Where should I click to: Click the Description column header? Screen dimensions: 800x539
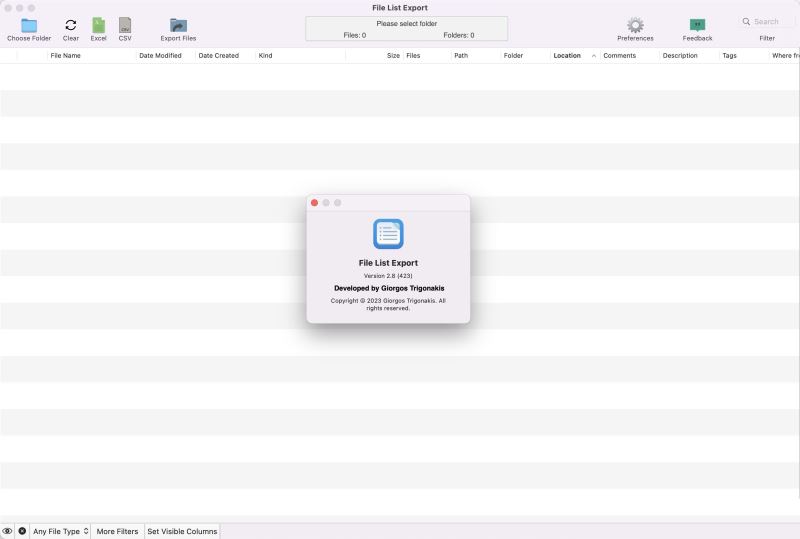680,56
